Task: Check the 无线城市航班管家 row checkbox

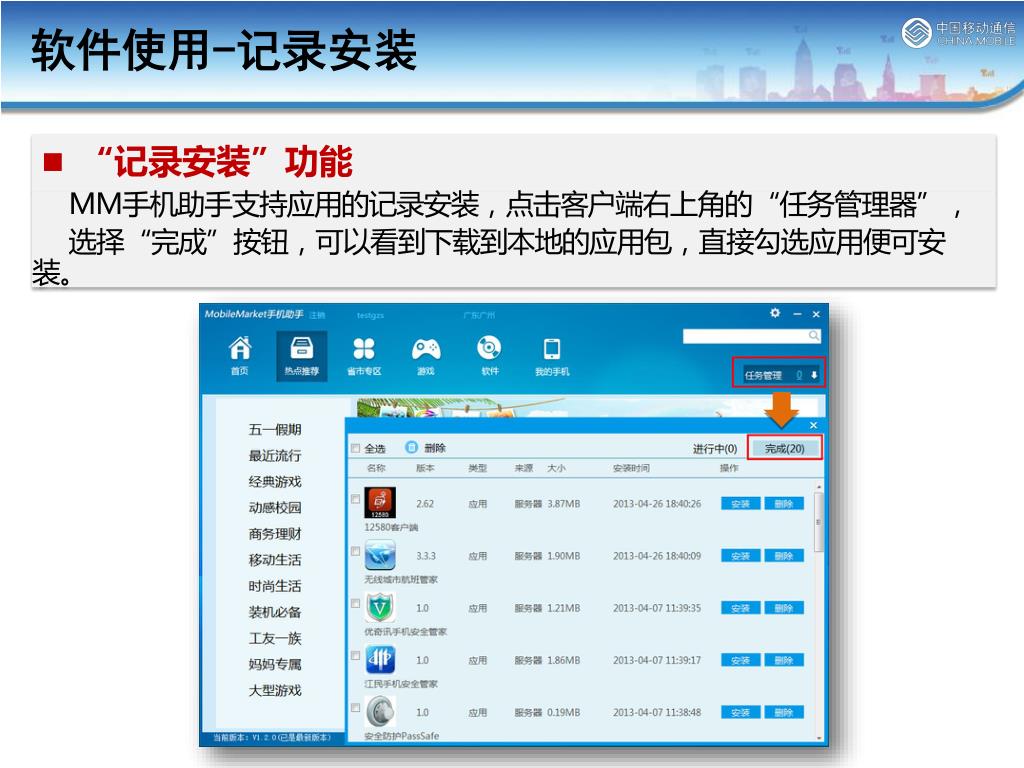Action: (355, 551)
